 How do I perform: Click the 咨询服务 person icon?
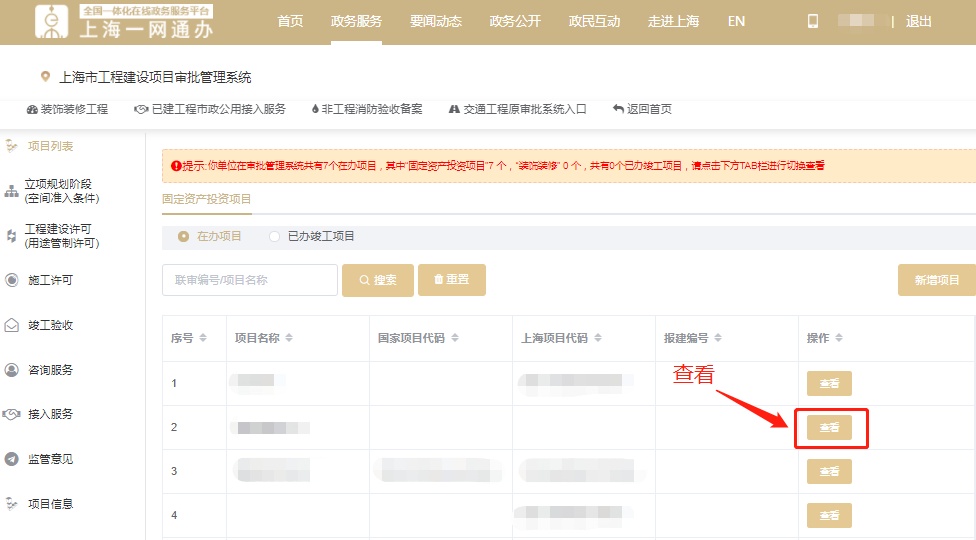click(12, 370)
